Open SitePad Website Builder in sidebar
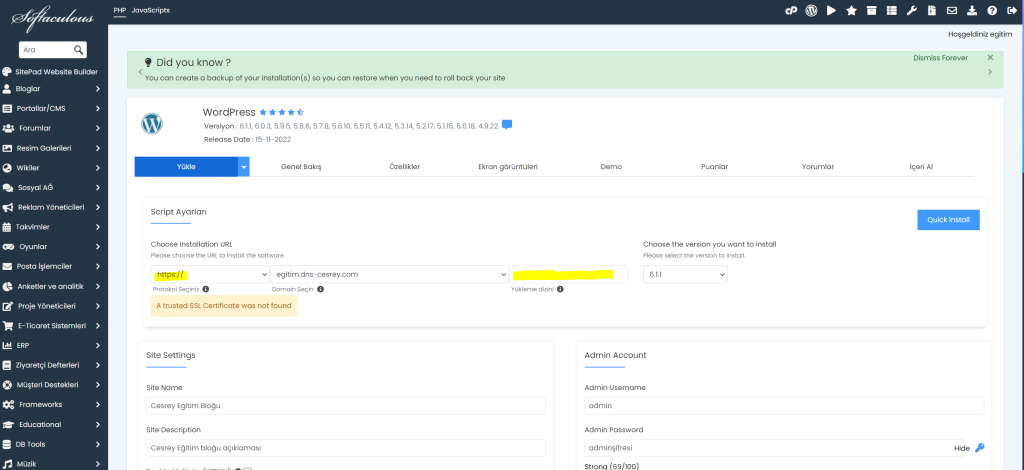This screenshot has height=470, width=1024. pos(50,72)
